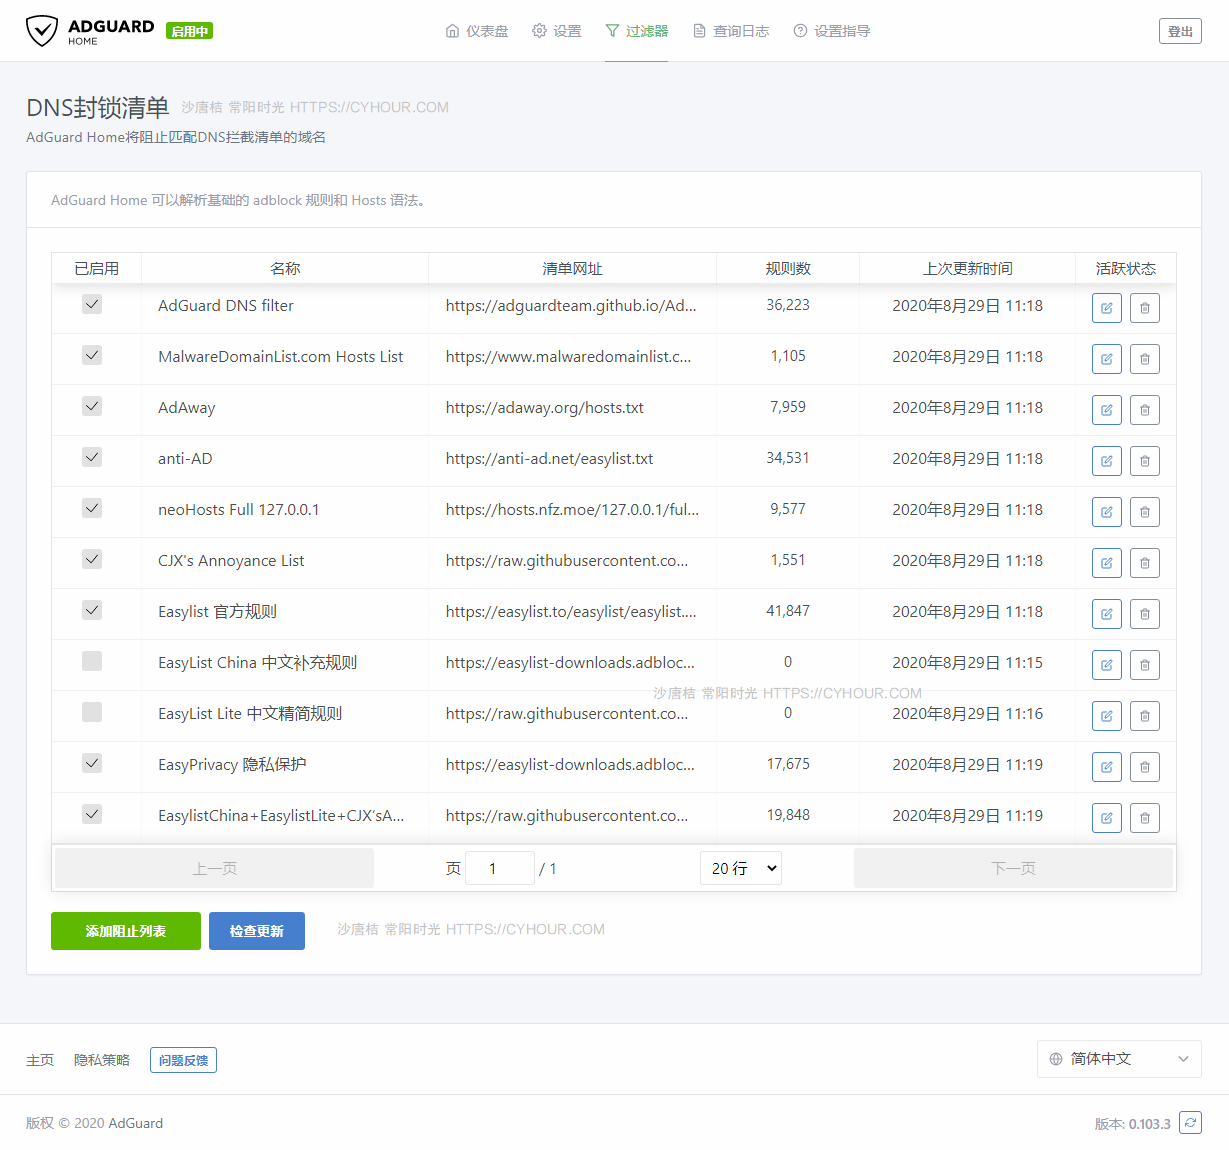
Task: Delete the EasylistChina+EasylistLite+CJX'sA... entry
Action: (1145, 818)
